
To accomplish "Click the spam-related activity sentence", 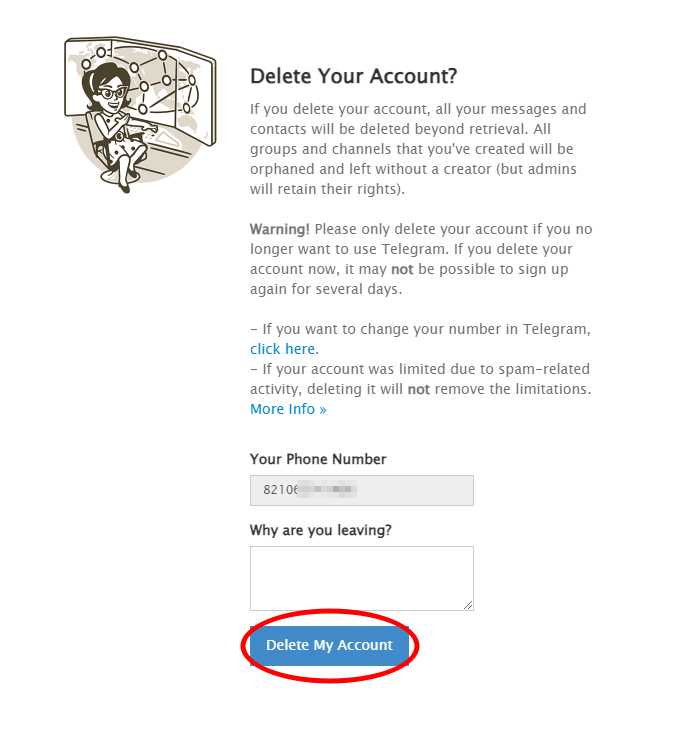I will pos(420,379).
